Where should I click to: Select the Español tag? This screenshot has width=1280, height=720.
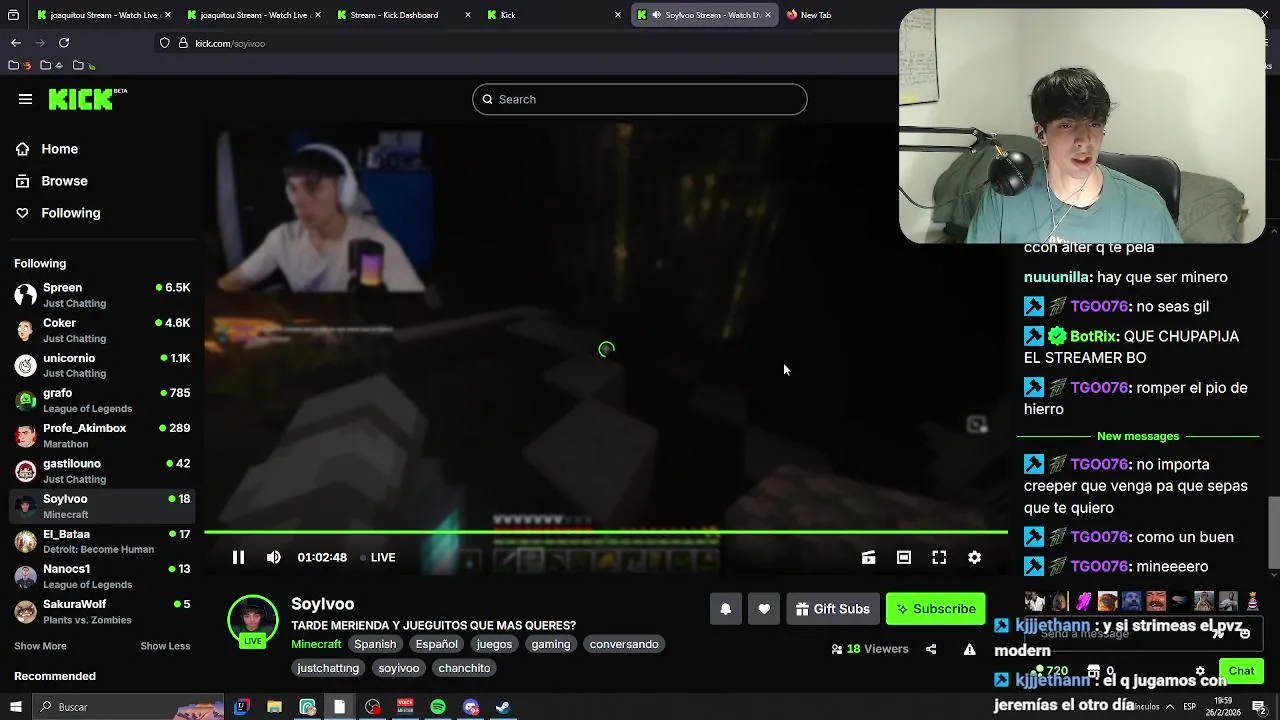click(x=437, y=644)
